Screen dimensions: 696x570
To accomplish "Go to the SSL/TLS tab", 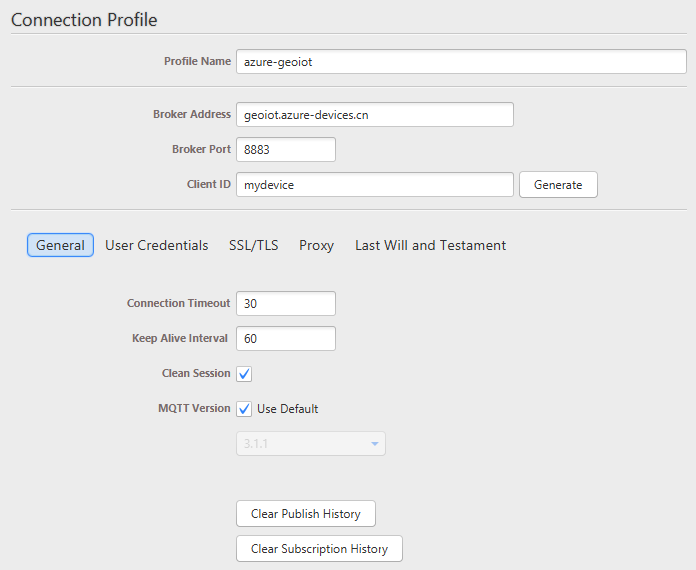I will point(254,245).
